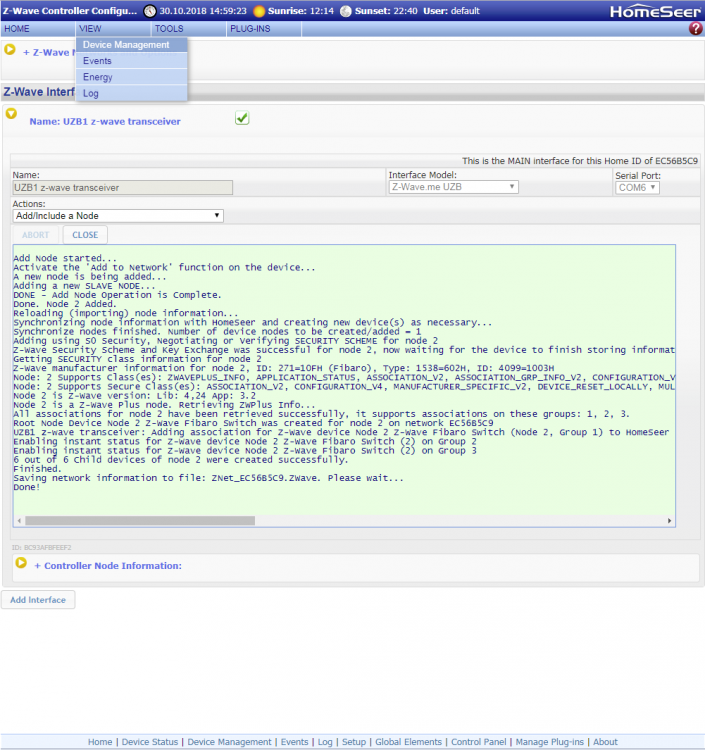Toggle the green interface enabled checkbox
The height and width of the screenshot is (750, 705).
(x=242, y=119)
